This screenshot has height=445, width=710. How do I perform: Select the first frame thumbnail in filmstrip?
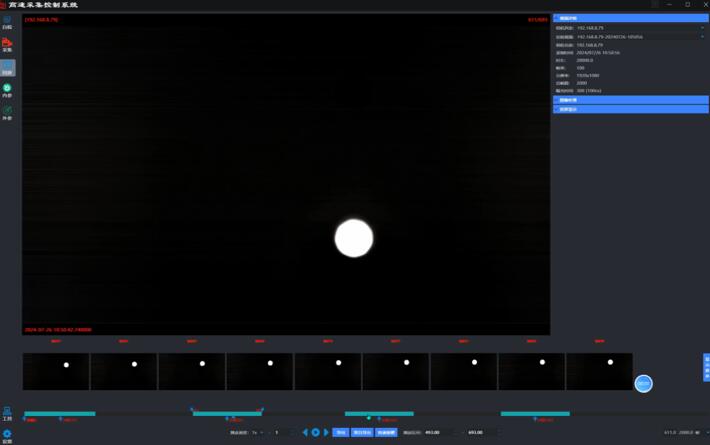[x=56, y=371]
